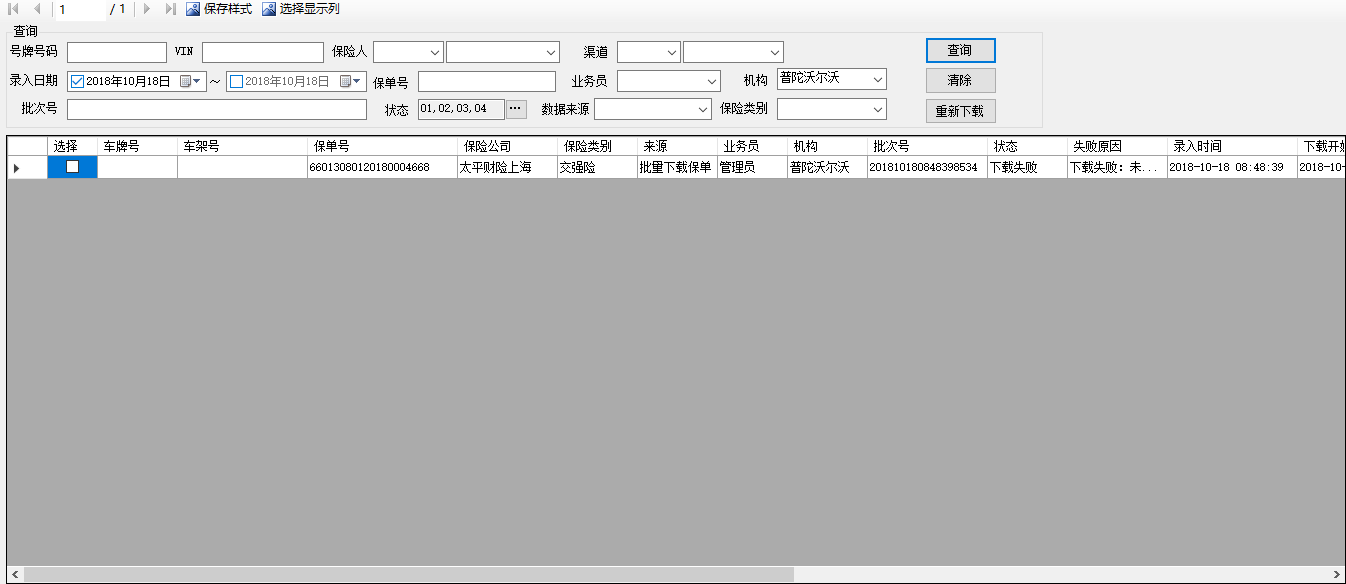Sort by 来源 column header

coord(678,146)
